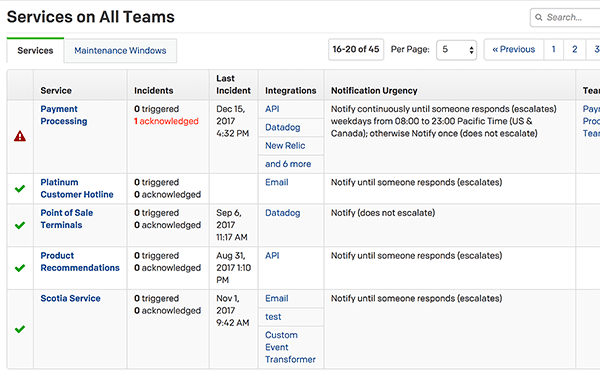Click the green checkmark for Platinum Customer Hotline
This screenshot has width=600, height=375.
click(x=20, y=188)
